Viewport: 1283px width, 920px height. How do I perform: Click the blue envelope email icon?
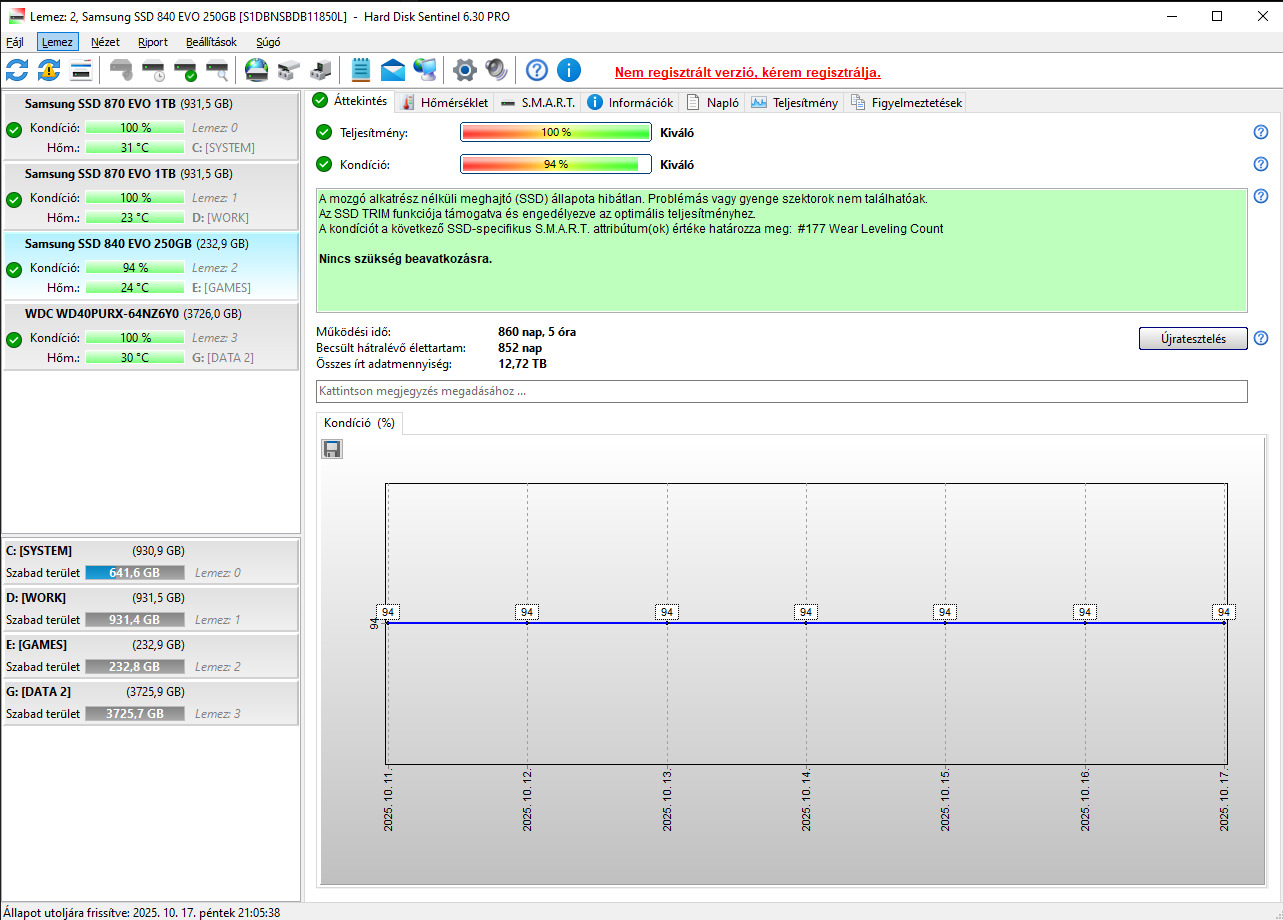(x=393, y=70)
